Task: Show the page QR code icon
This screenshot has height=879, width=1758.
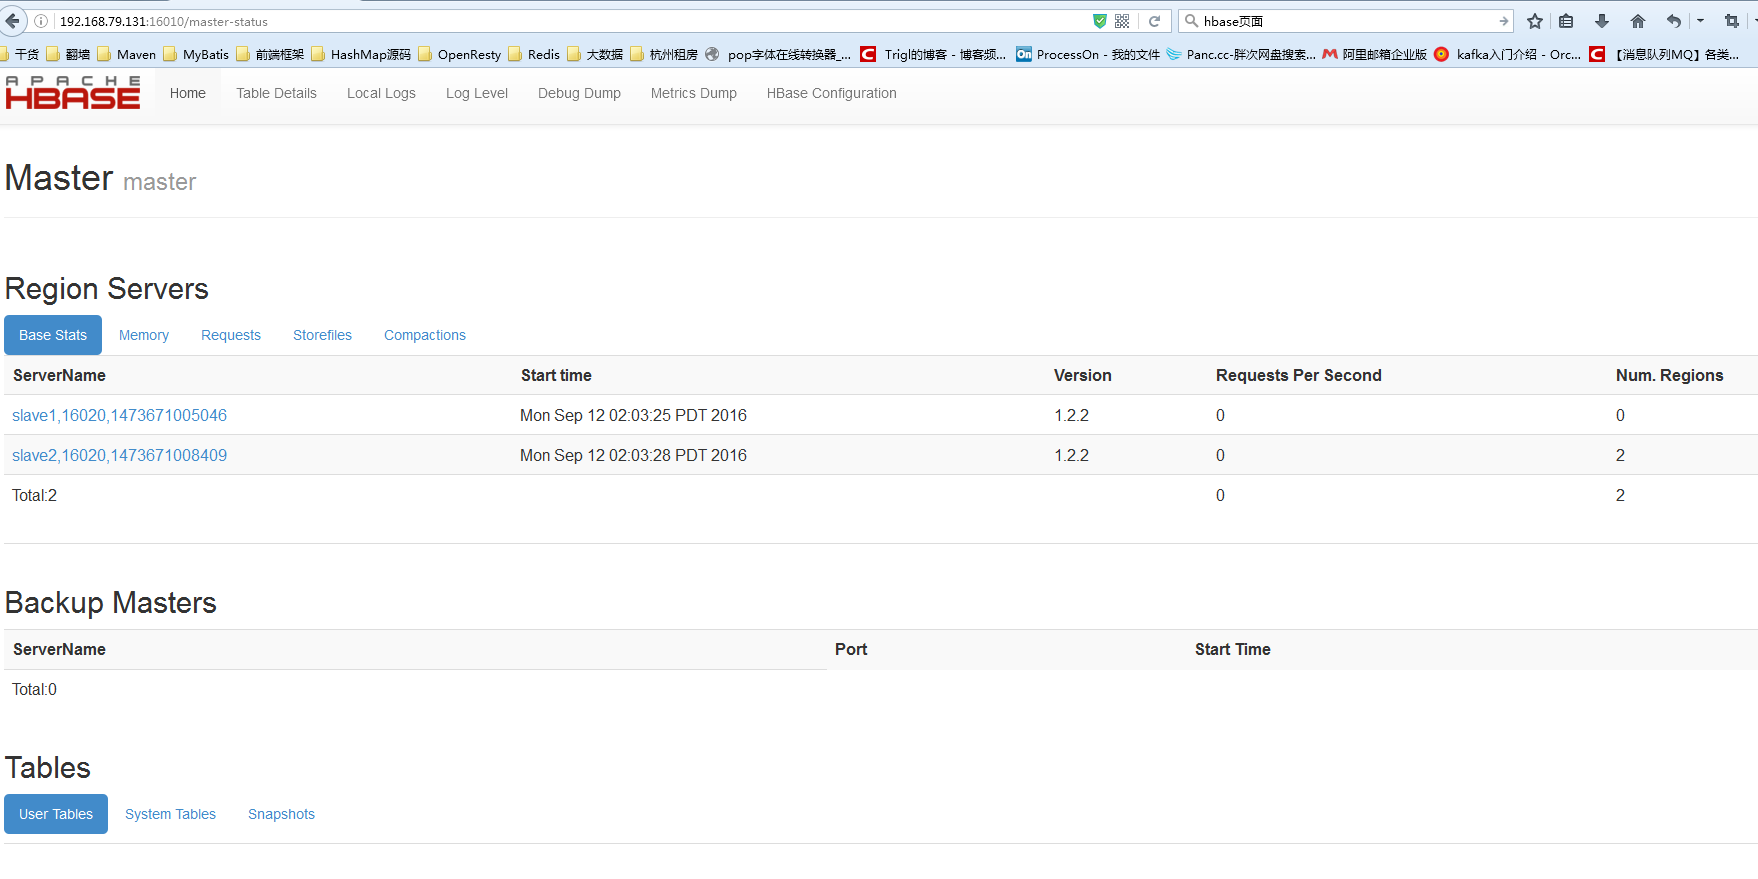Action: pyautogui.click(x=1122, y=21)
